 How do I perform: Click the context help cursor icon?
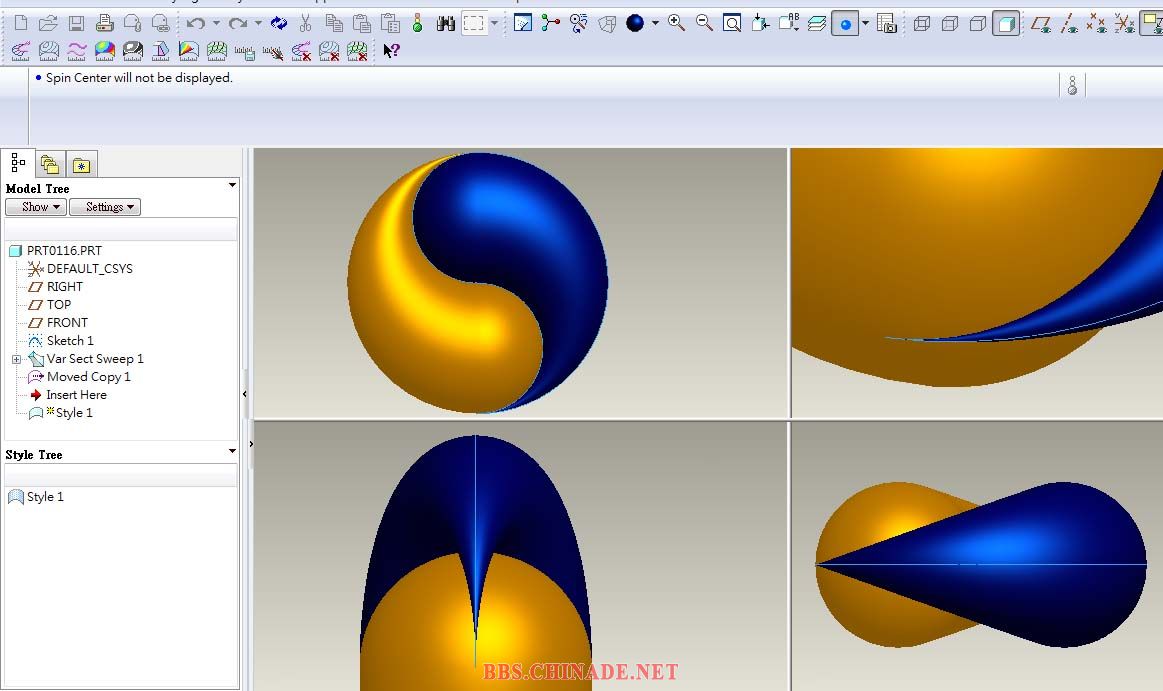point(391,50)
